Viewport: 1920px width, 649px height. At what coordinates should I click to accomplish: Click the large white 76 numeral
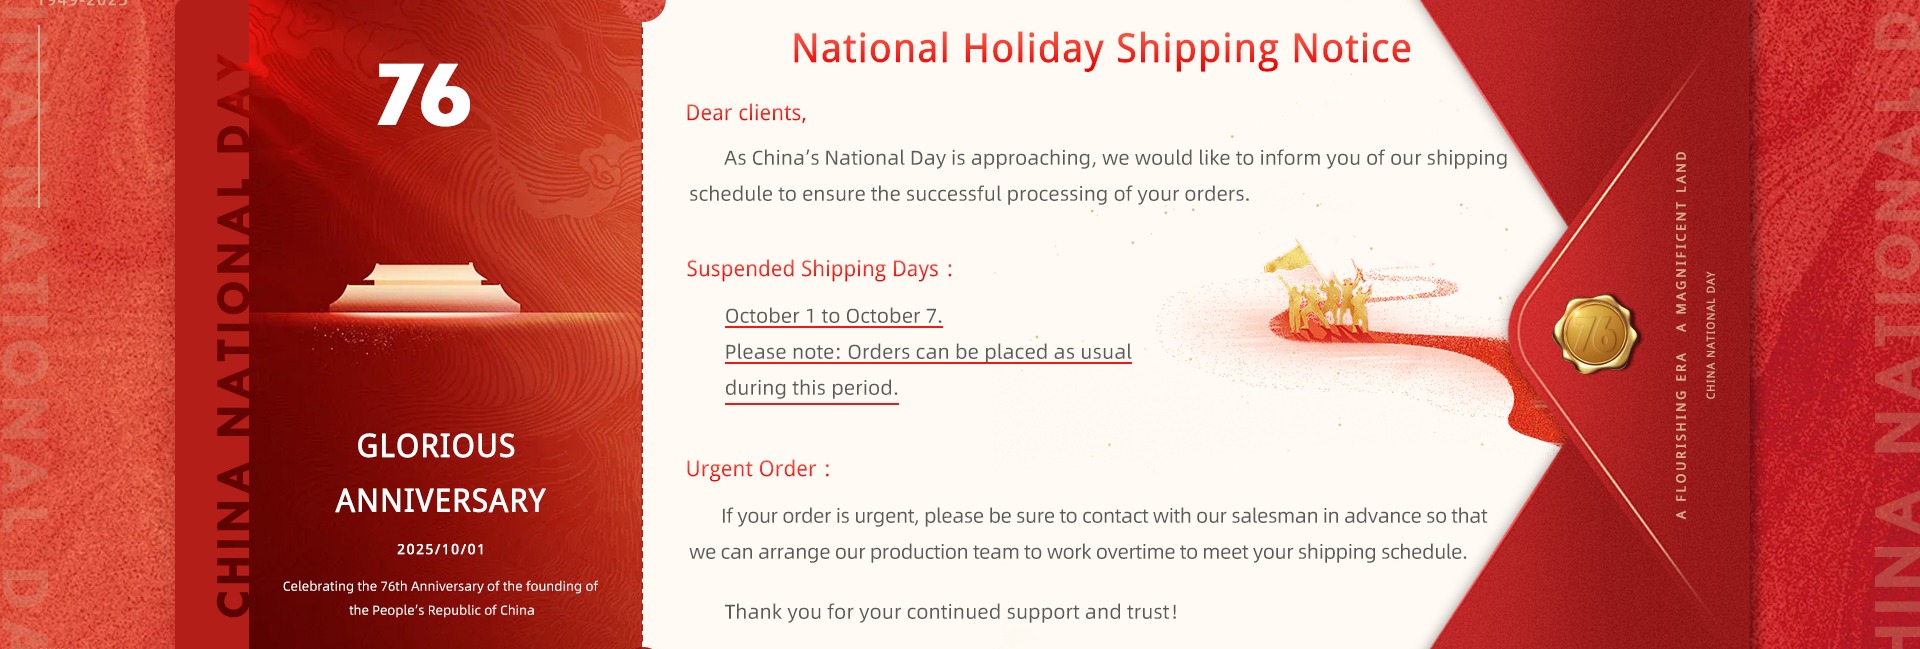pos(424,96)
